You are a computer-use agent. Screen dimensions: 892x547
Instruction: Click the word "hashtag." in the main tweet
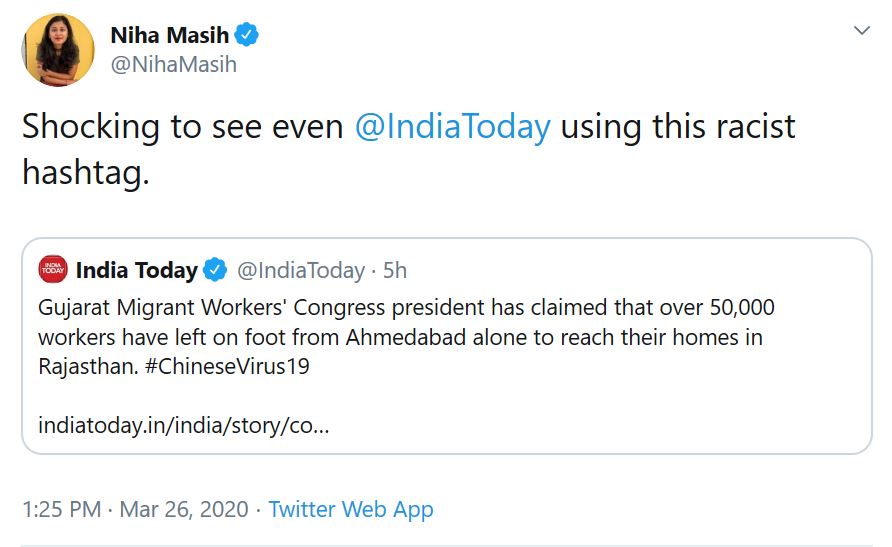[85, 172]
